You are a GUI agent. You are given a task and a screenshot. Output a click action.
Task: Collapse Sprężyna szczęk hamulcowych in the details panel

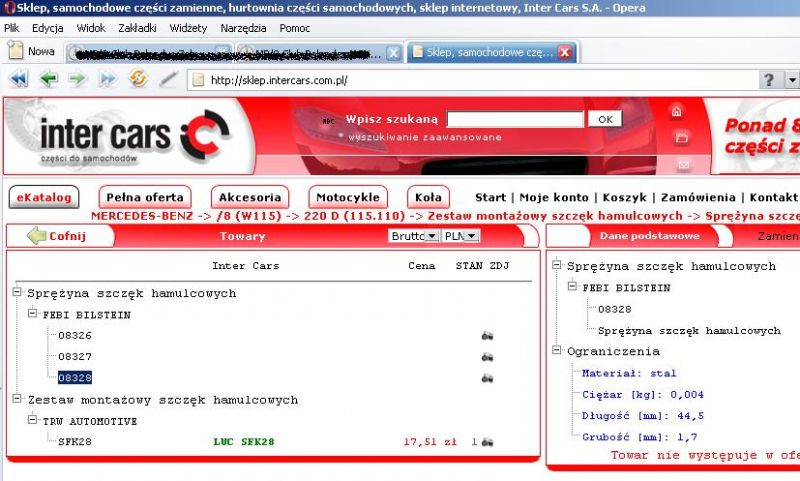[557, 265]
